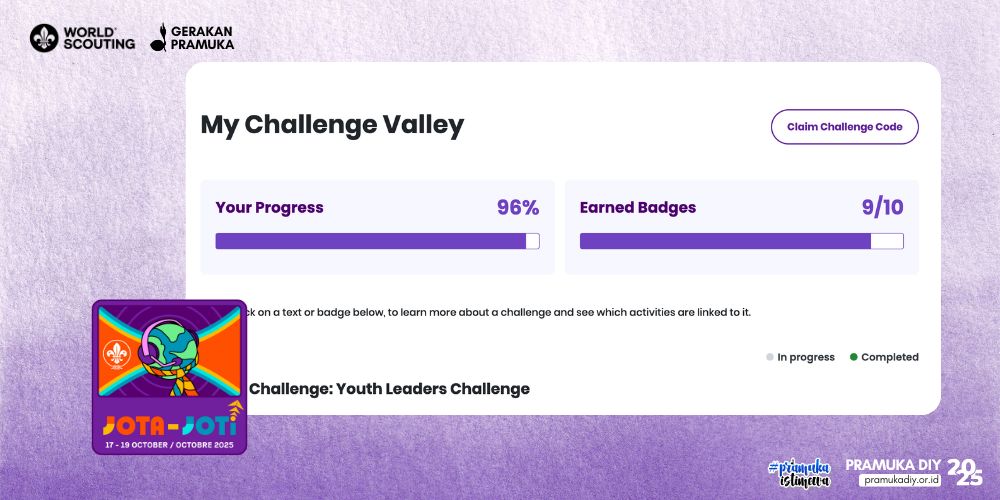The width and height of the screenshot is (1000, 500).
Task: Click the Gerakan Pramuka coconut sprout logo
Action: 158,38
